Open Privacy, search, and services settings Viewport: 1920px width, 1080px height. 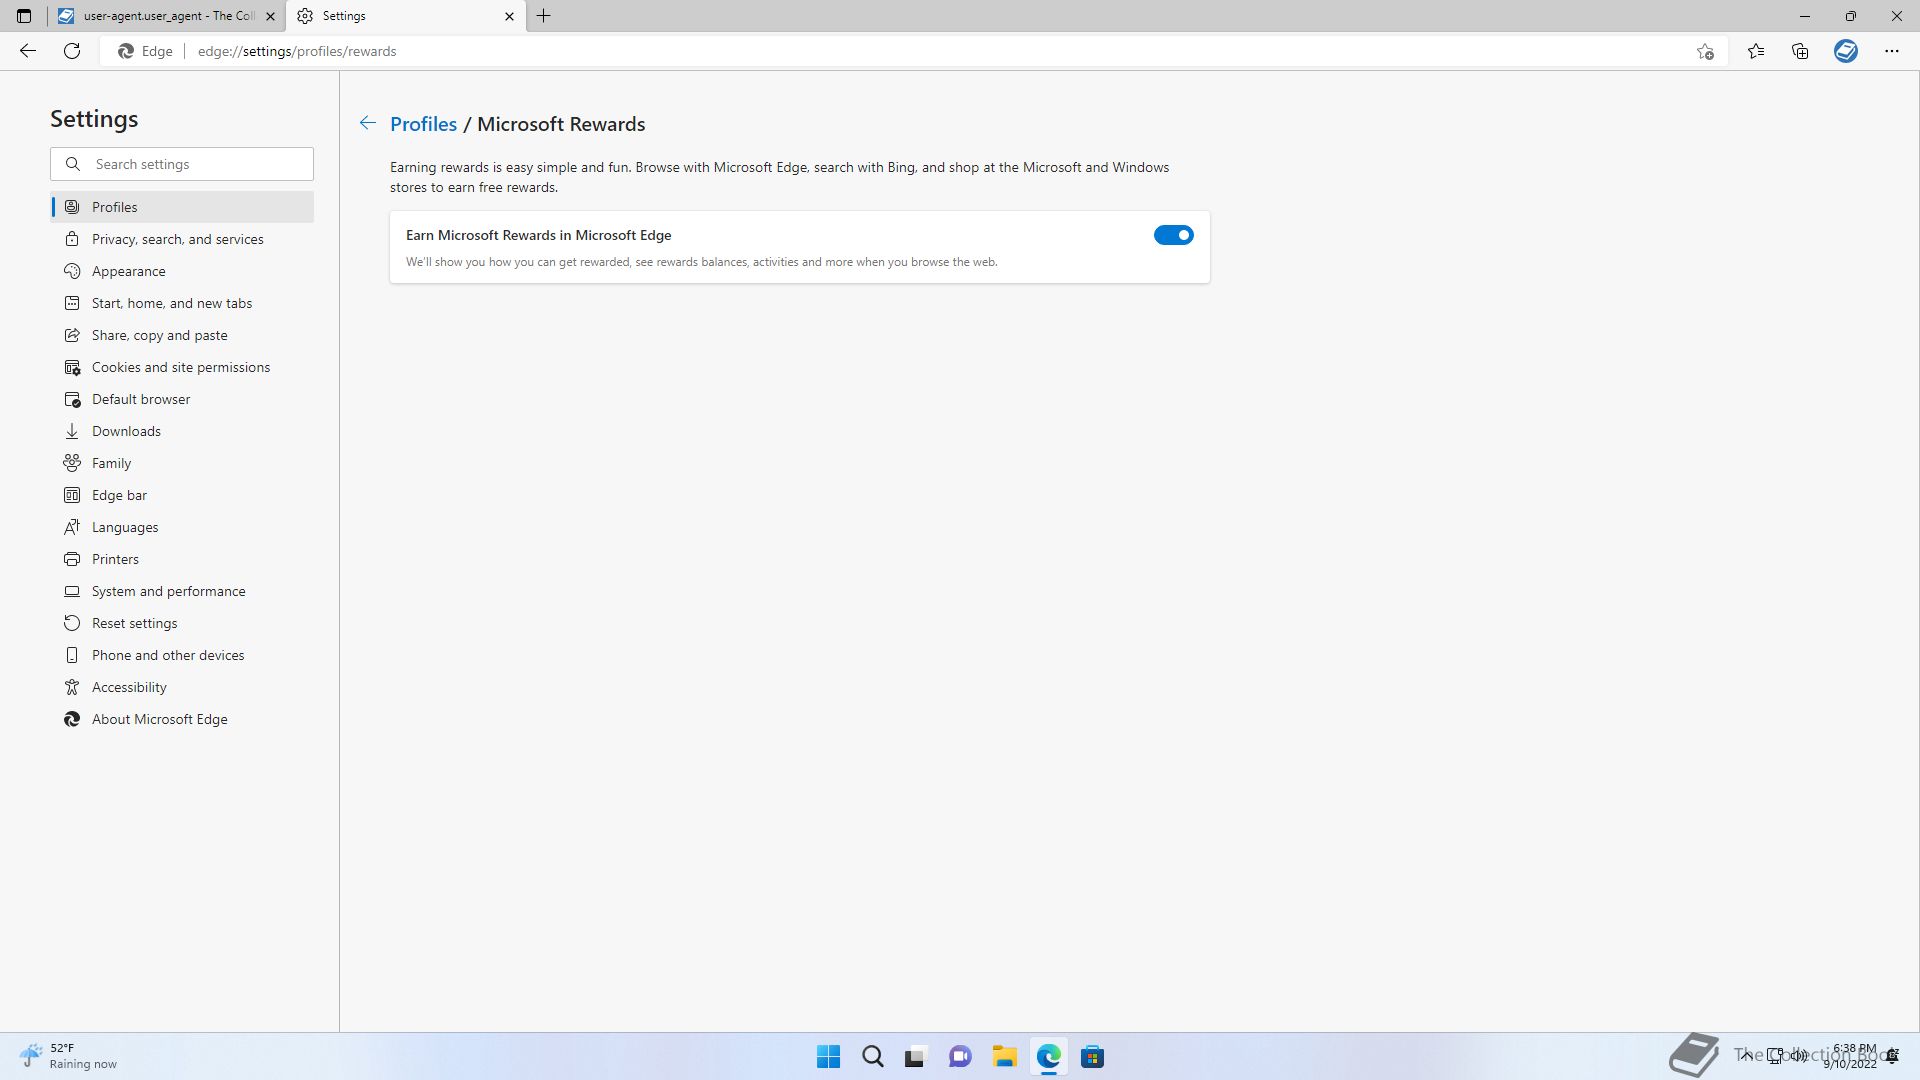click(177, 239)
